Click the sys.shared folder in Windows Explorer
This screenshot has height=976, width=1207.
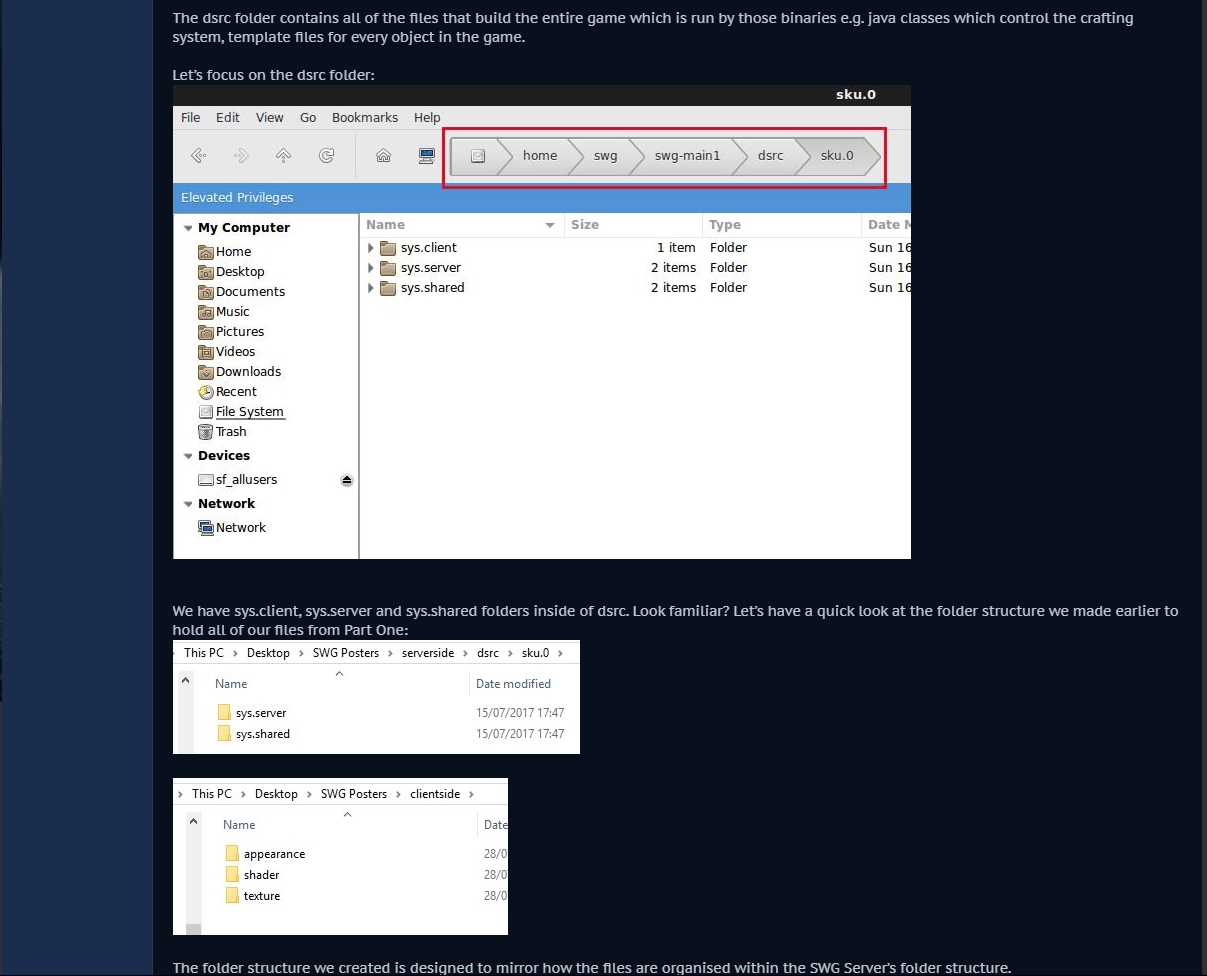click(263, 734)
